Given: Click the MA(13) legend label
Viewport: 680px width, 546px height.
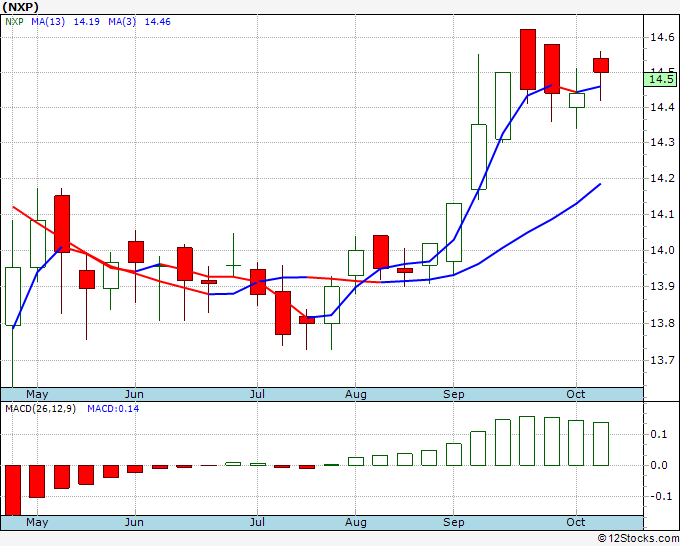Looking at the screenshot, I should (48, 22).
